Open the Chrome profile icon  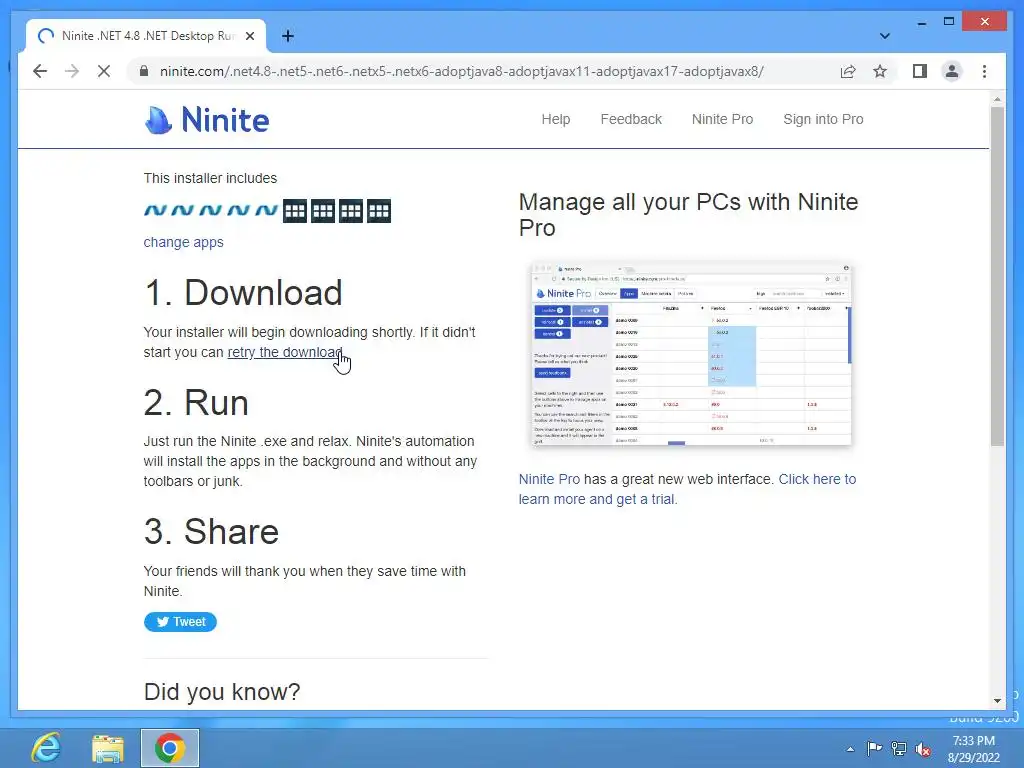(x=952, y=71)
